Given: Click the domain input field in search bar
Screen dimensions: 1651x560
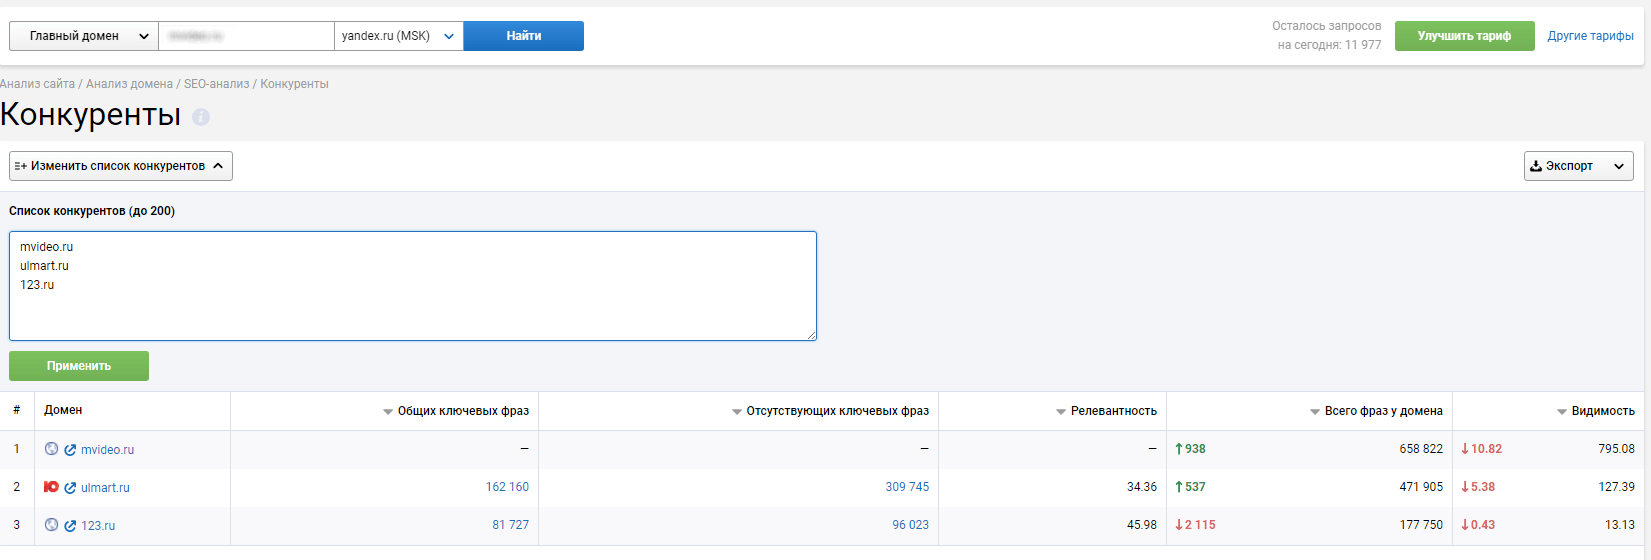Looking at the screenshot, I should click(x=247, y=36).
